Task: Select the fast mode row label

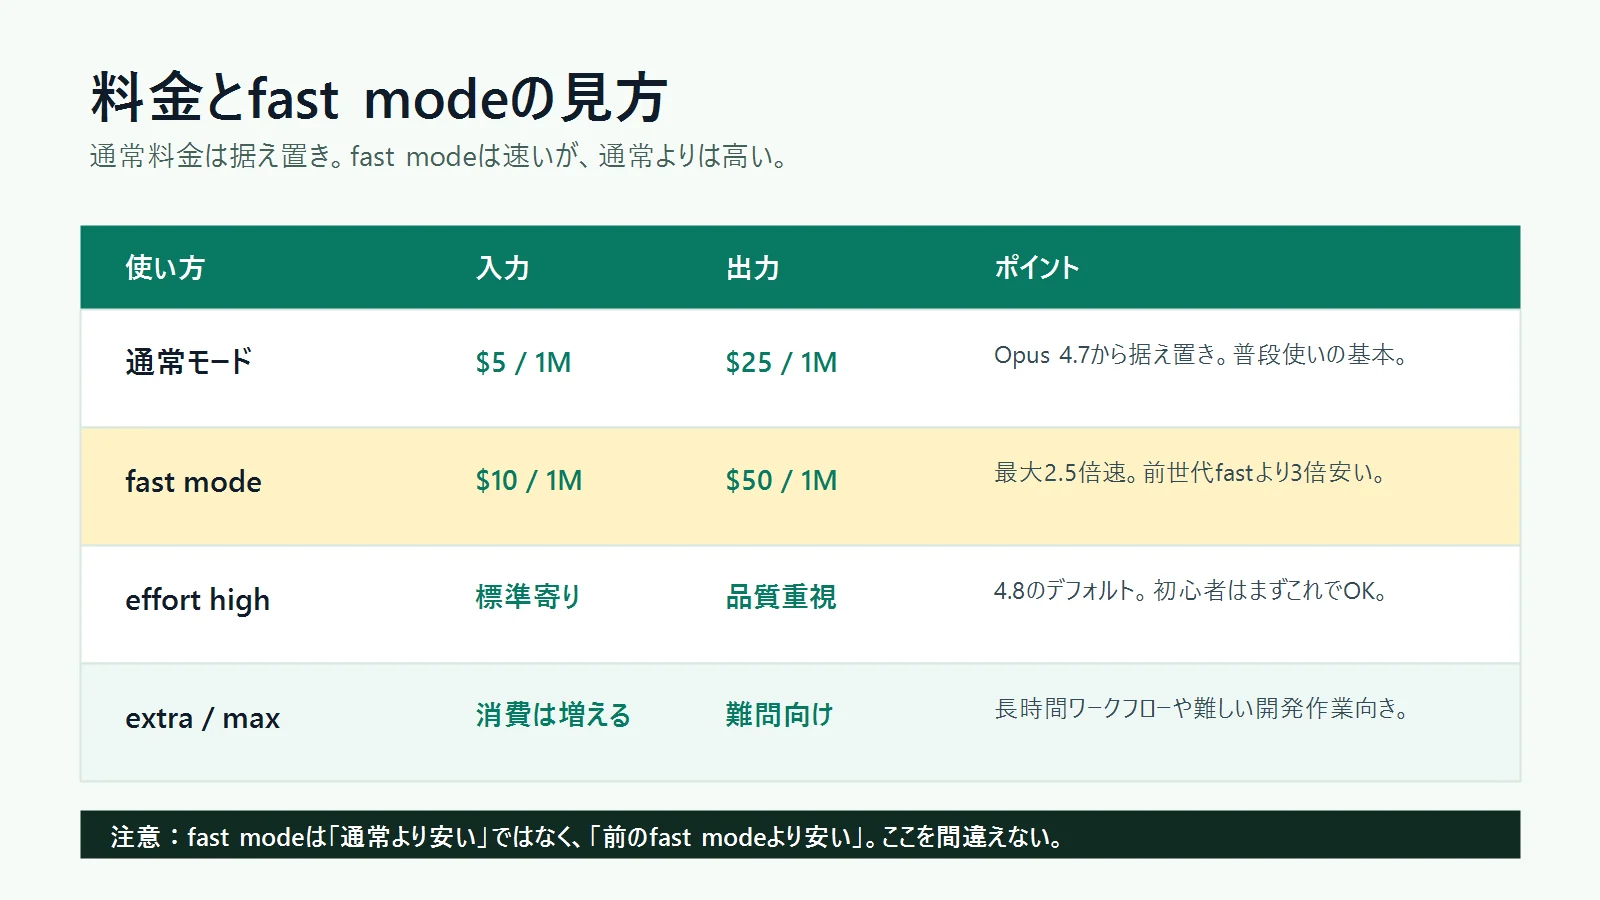Action: click(x=193, y=481)
